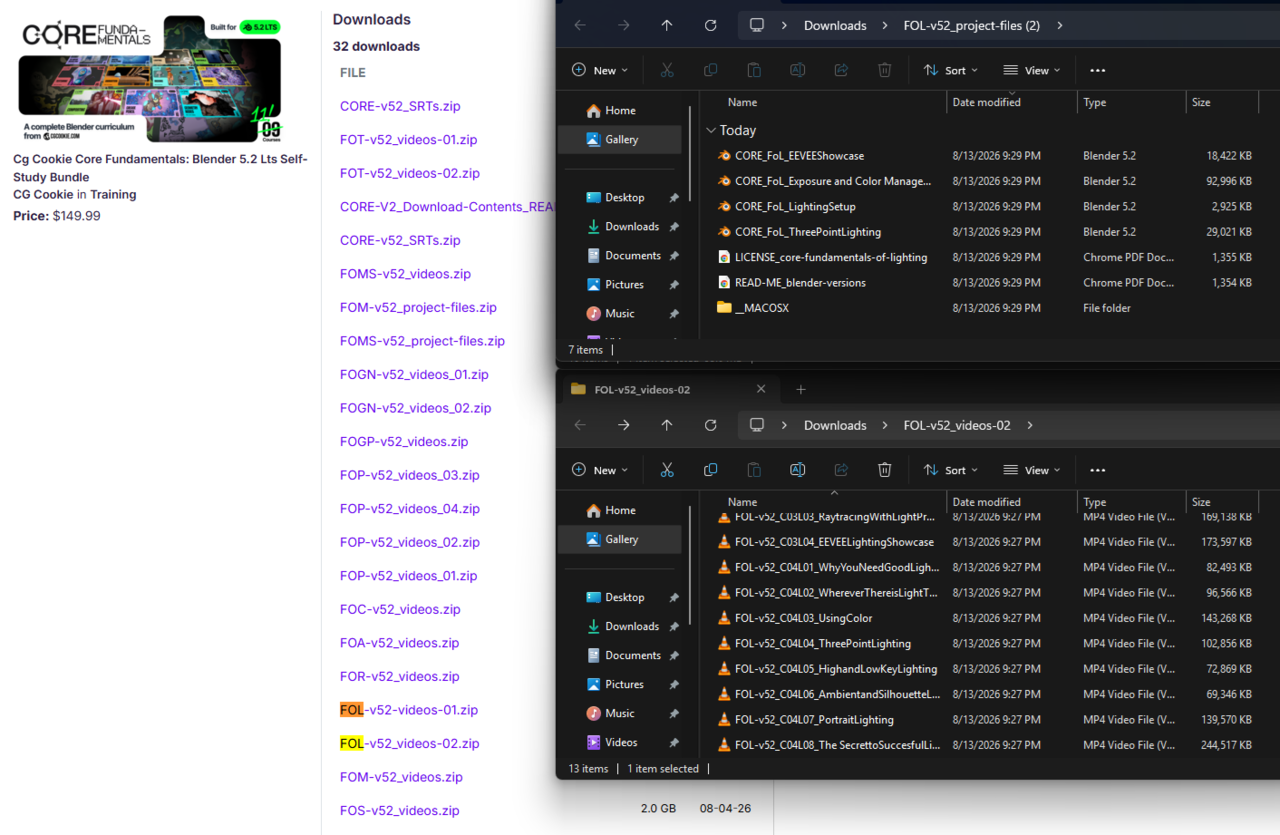Click Share icon in the project-files window toolbar
The width and height of the screenshot is (1280, 835).
tap(841, 70)
